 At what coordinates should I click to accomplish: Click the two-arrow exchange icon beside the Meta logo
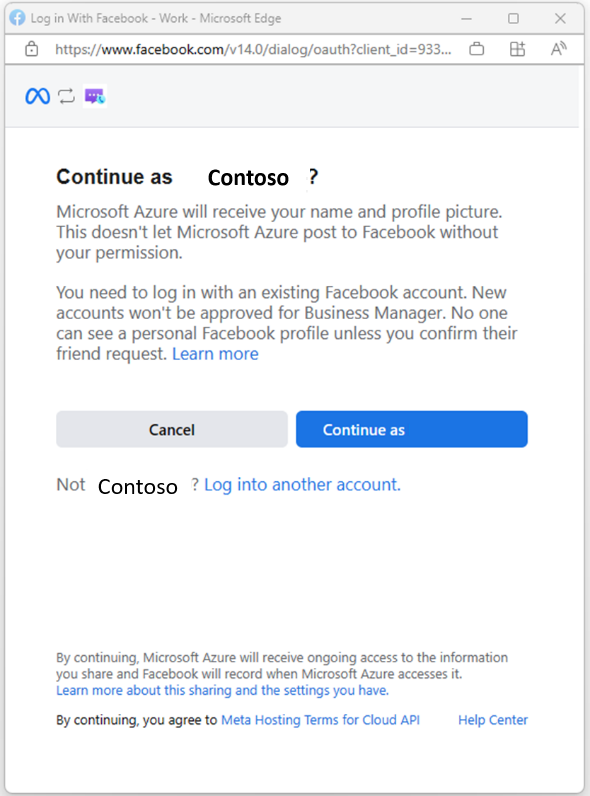(67, 96)
